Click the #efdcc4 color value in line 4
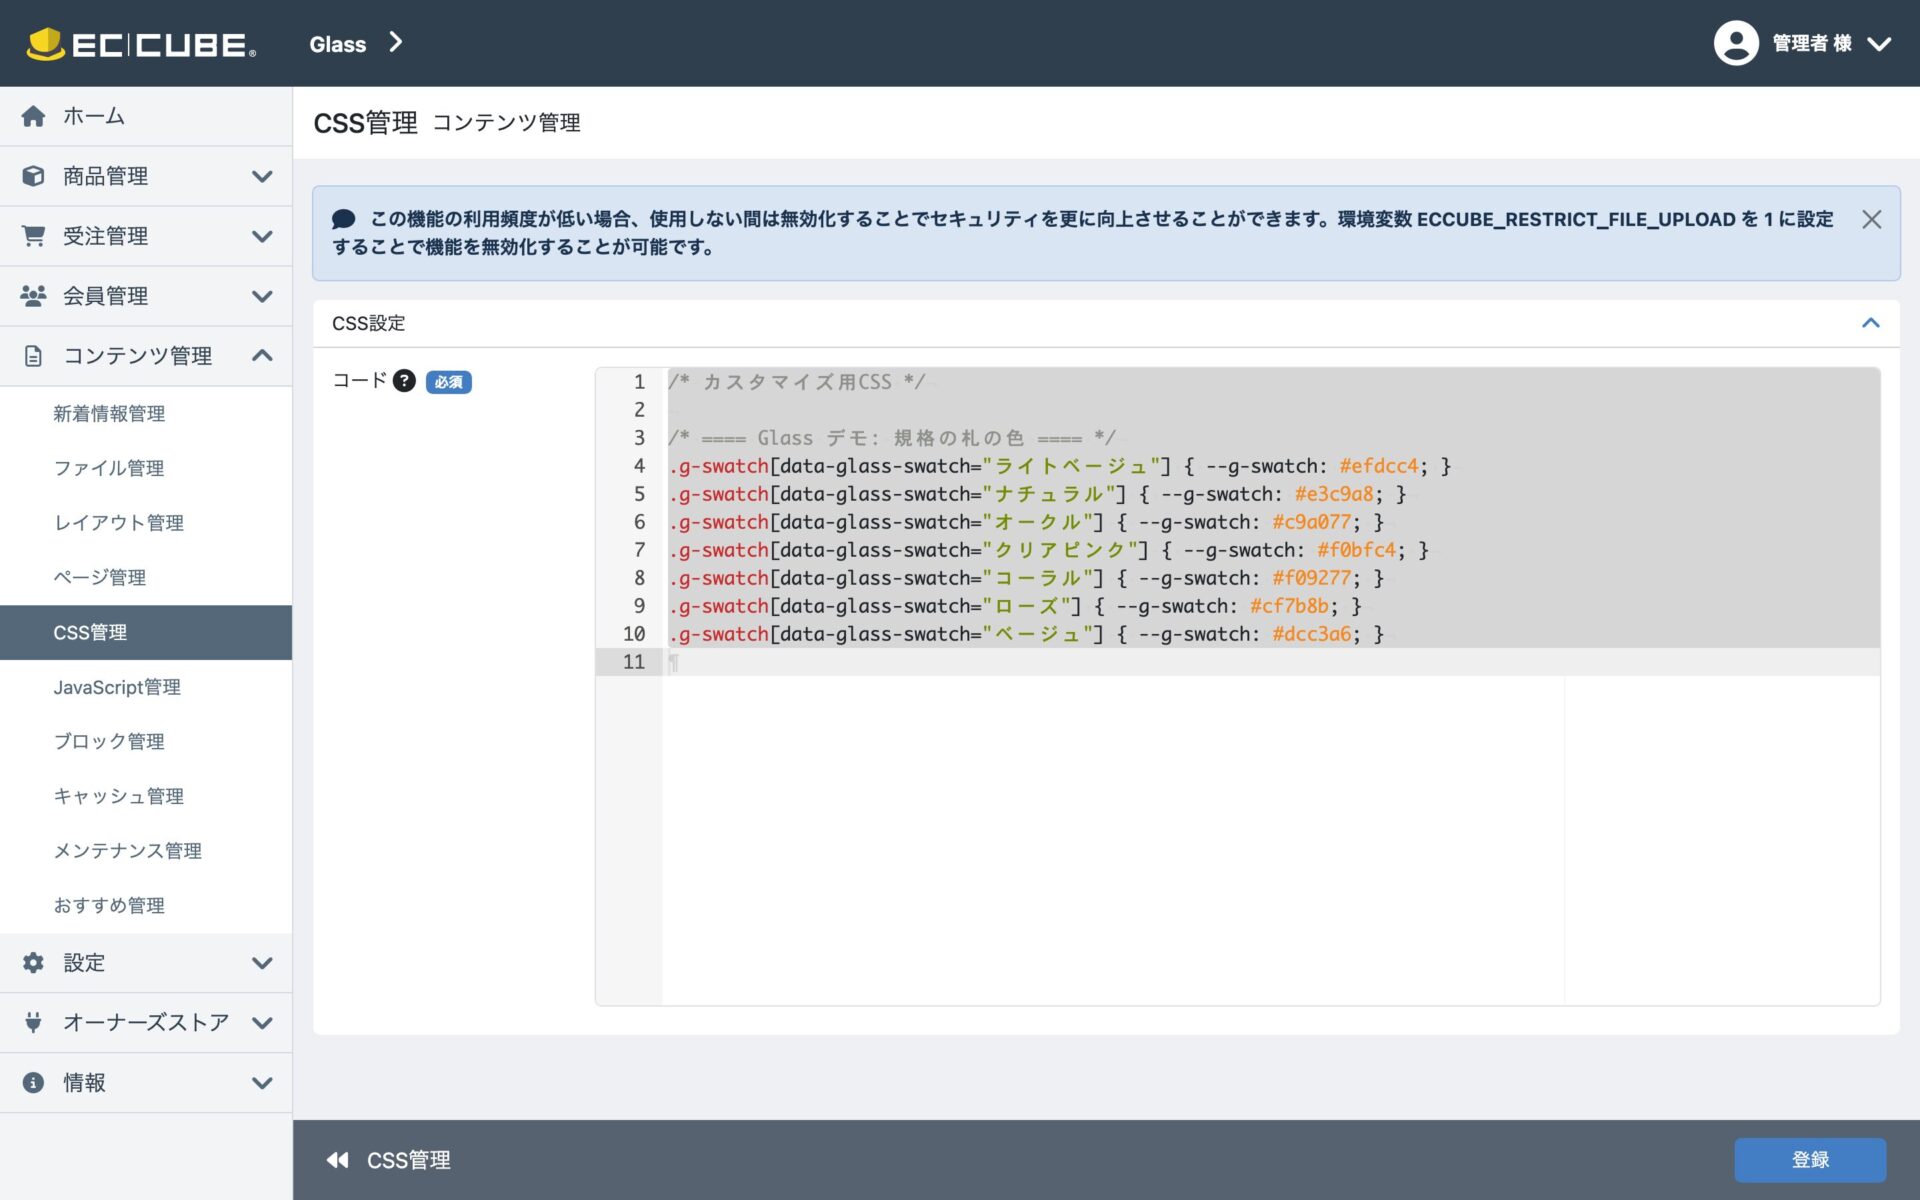The width and height of the screenshot is (1920, 1200). tap(1379, 466)
